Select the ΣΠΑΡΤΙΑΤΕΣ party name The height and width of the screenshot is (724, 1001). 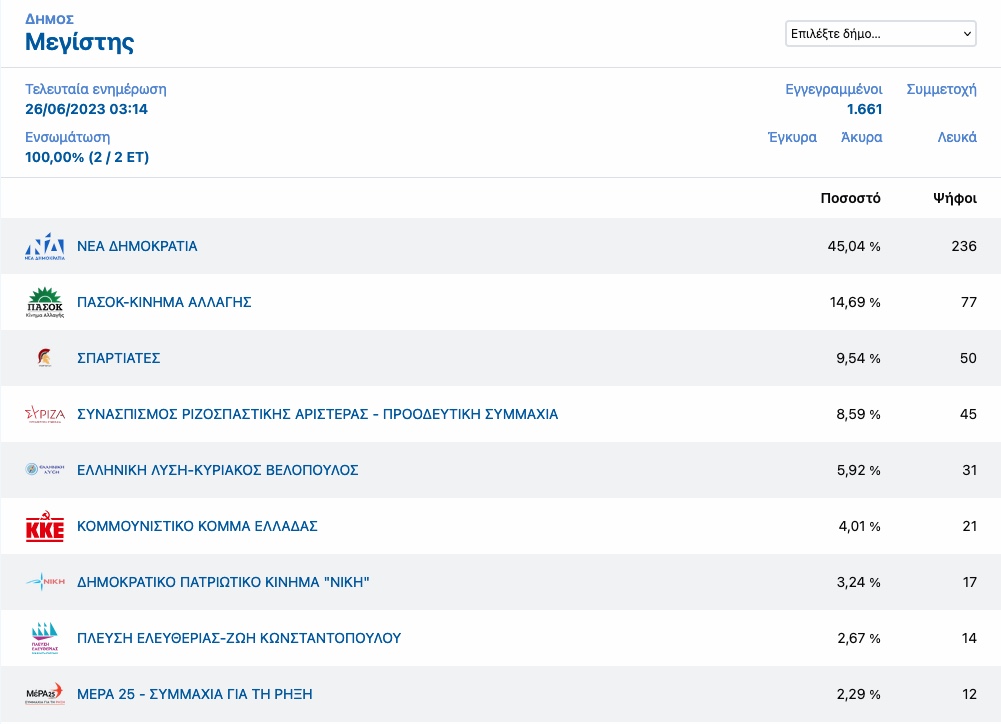click(119, 358)
